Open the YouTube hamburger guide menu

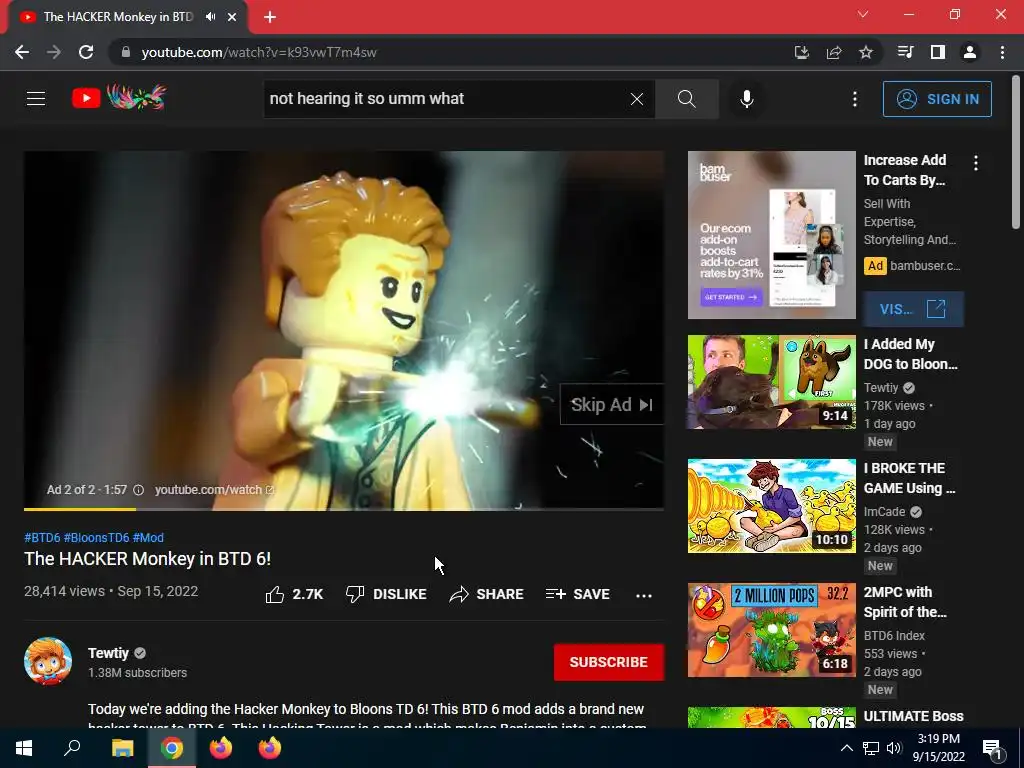point(36,99)
